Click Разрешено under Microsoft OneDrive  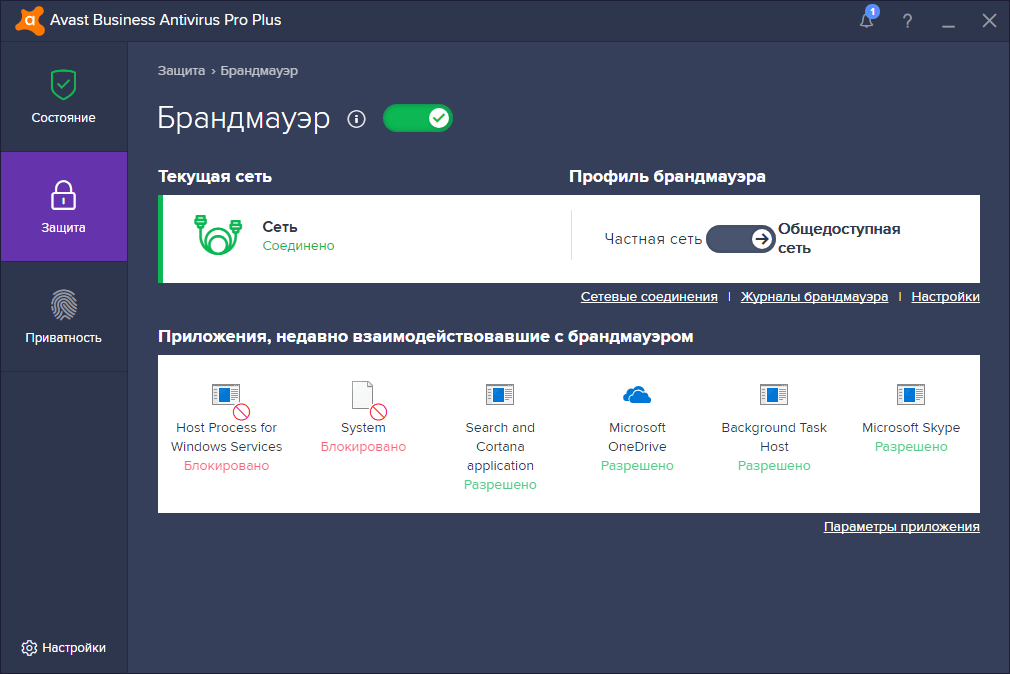(x=637, y=465)
